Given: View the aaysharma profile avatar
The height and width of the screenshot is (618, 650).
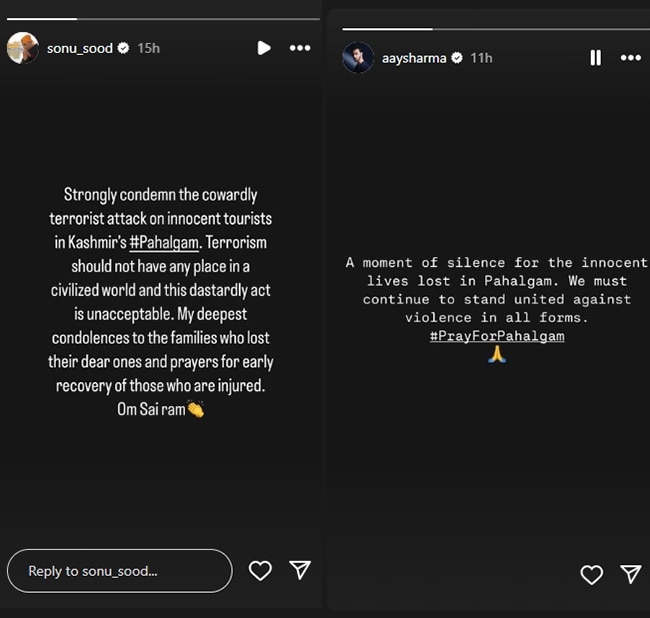Looking at the screenshot, I should click(357, 58).
